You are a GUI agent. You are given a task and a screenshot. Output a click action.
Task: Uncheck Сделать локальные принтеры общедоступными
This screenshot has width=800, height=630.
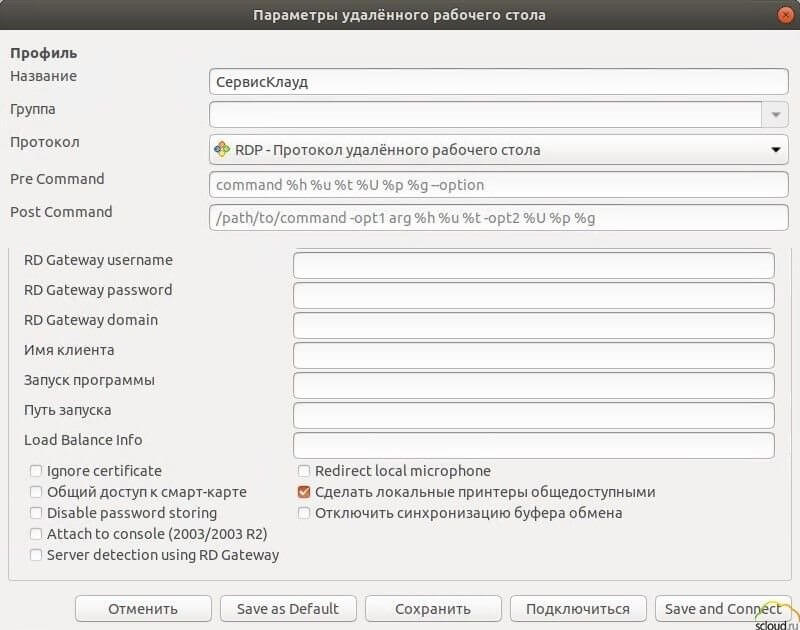(x=305, y=492)
